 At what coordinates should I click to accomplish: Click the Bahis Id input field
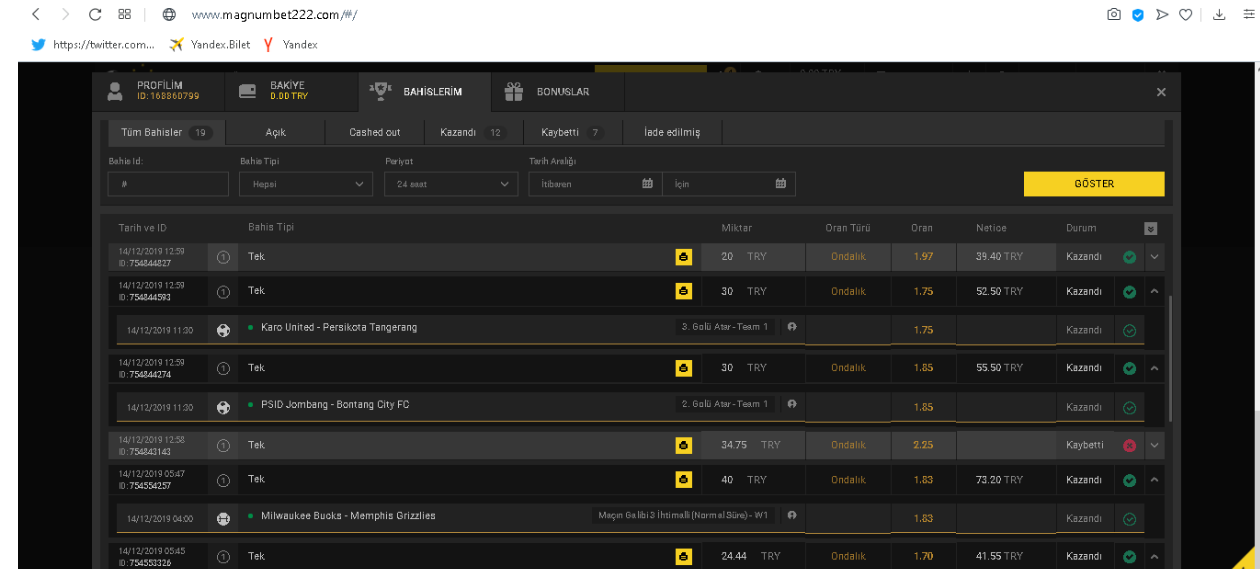coord(168,184)
